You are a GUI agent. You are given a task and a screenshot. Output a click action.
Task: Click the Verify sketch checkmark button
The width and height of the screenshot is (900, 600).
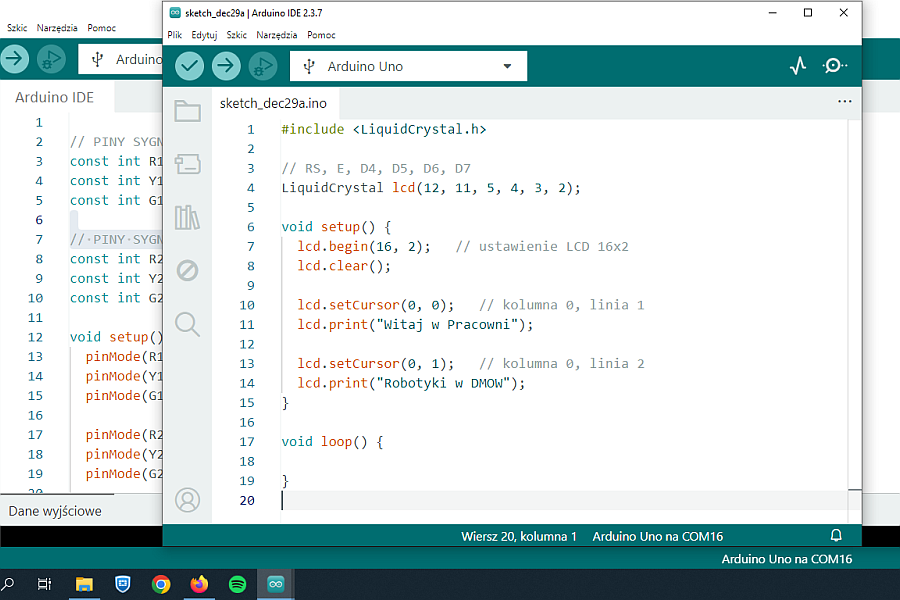pyautogui.click(x=190, y=66)
